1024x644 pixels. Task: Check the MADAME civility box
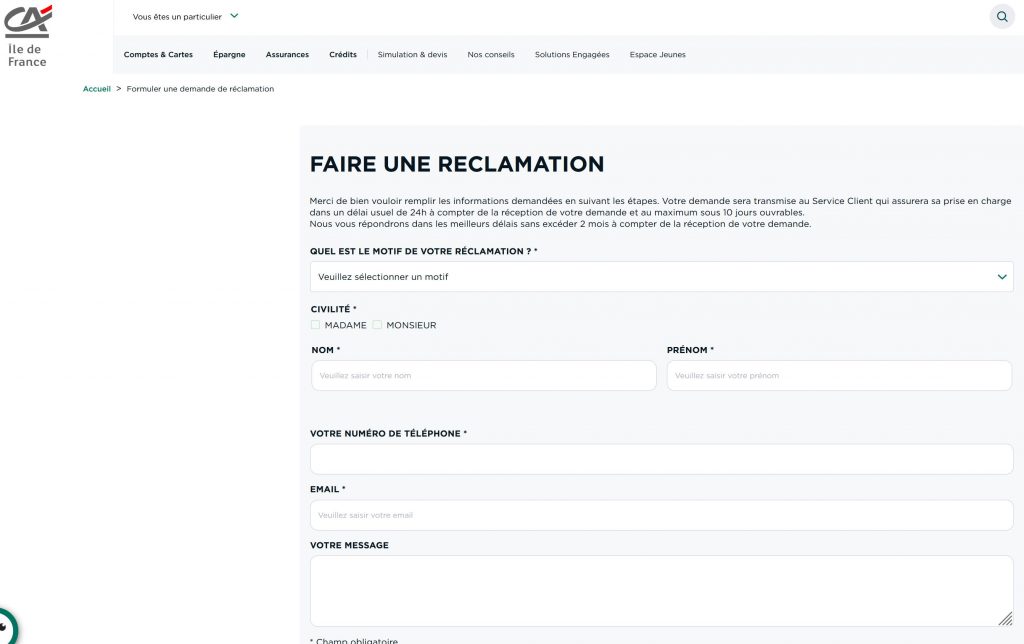click(x=316, y=325)
